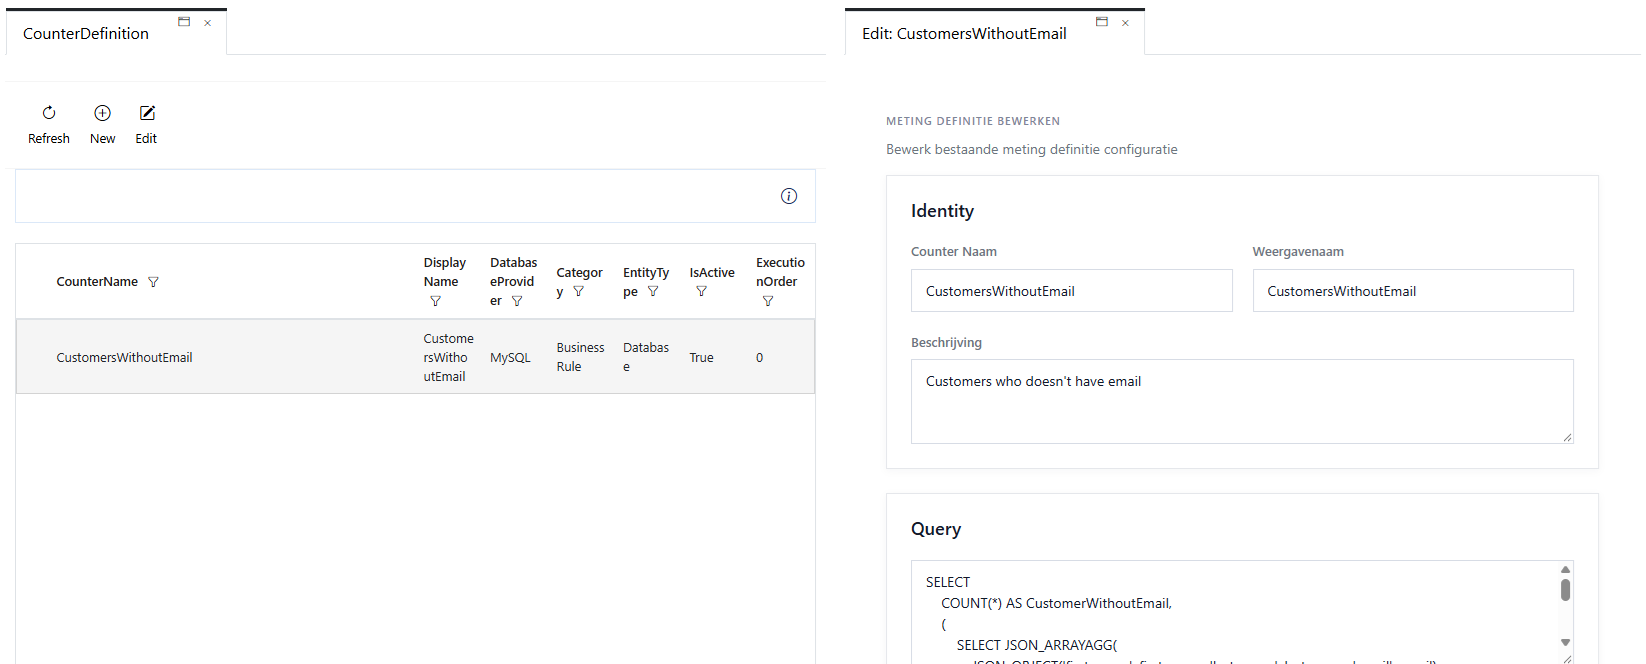Screen dimensions: 1646x664
Task: Filter the EntityType column
Action: point(653,292)
